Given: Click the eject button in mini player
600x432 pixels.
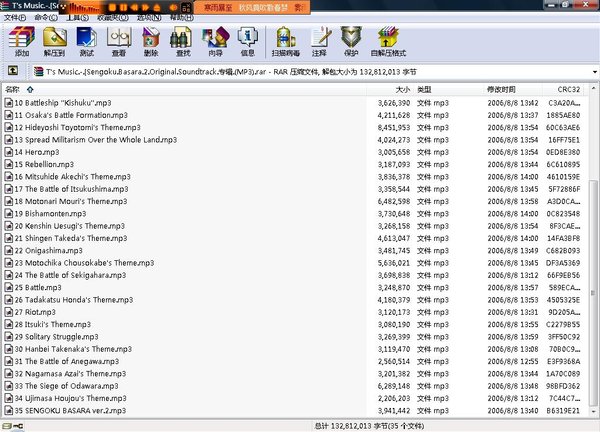Looking at the screenshot, I should coord(157,7).
